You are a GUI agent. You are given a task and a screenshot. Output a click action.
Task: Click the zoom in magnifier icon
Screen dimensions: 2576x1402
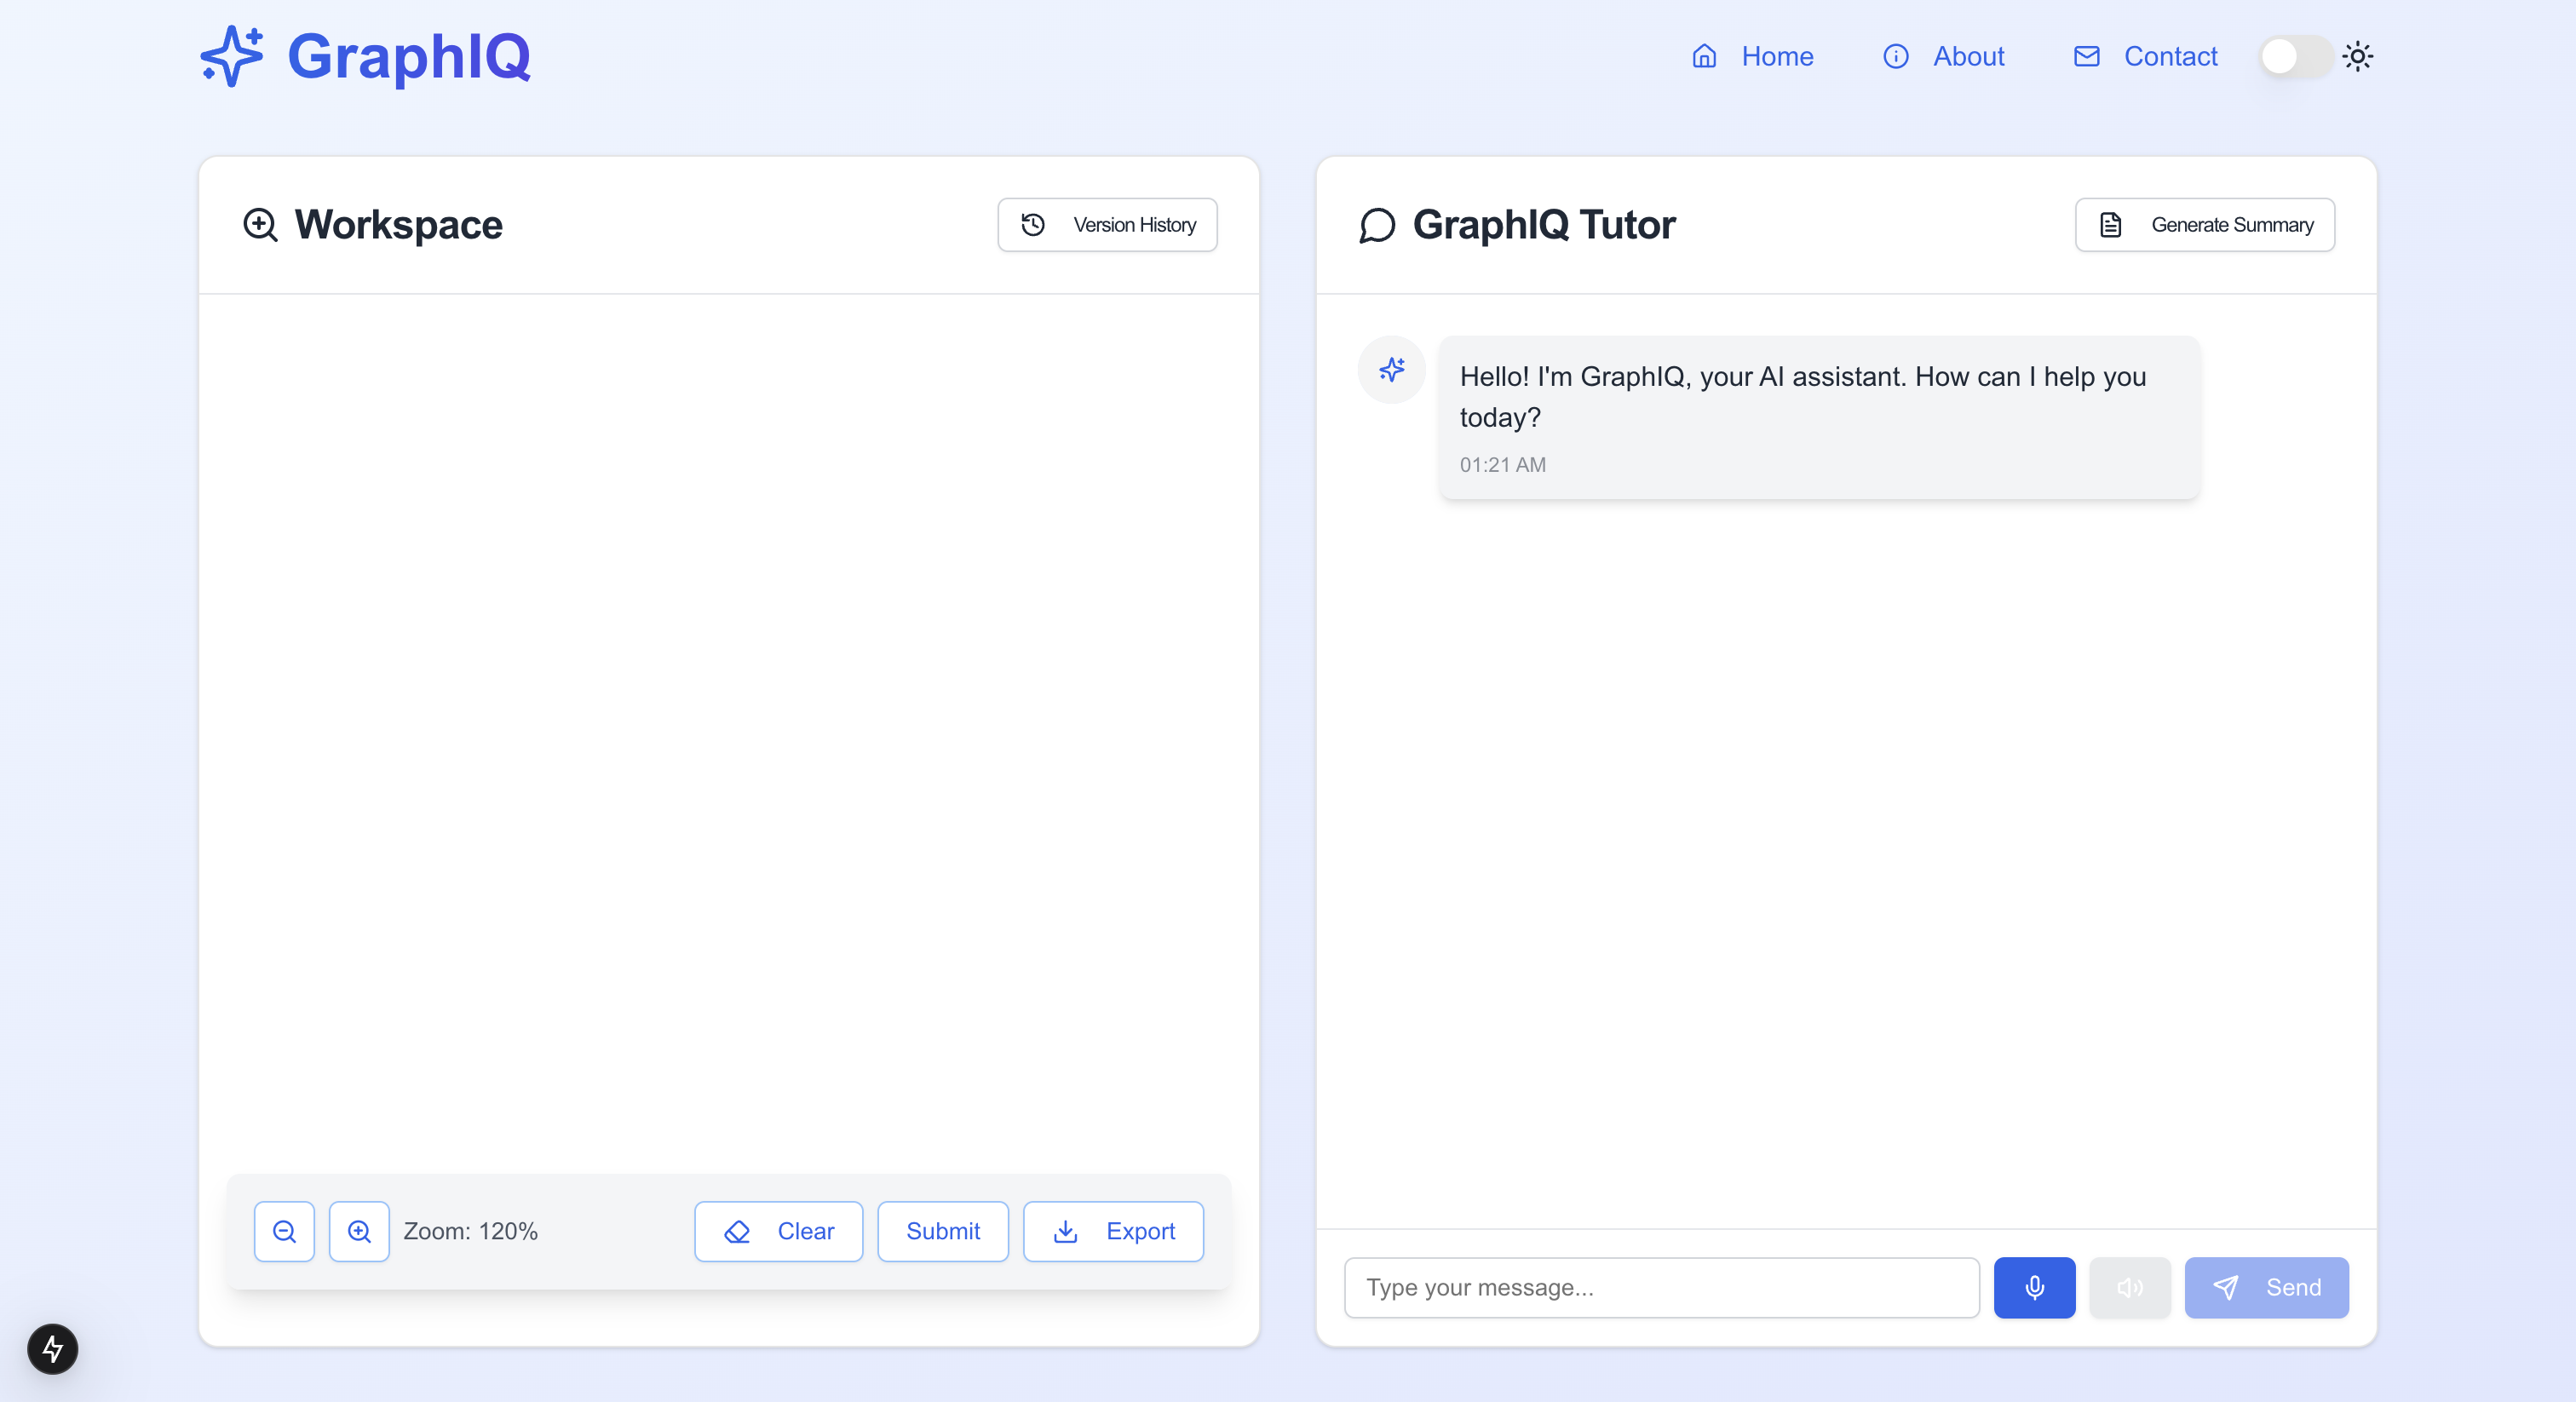(359, 1231)
